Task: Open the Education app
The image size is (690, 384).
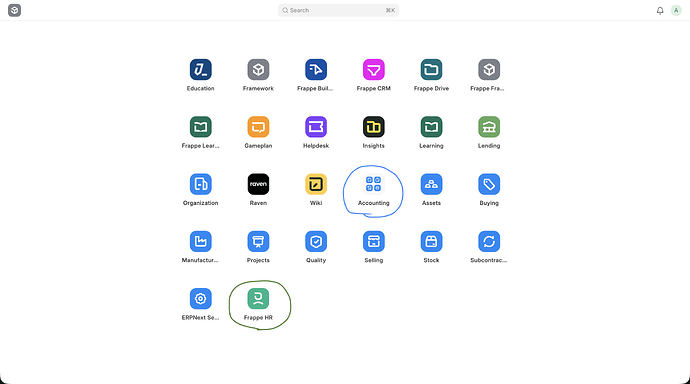Action: tap(201, 69)
